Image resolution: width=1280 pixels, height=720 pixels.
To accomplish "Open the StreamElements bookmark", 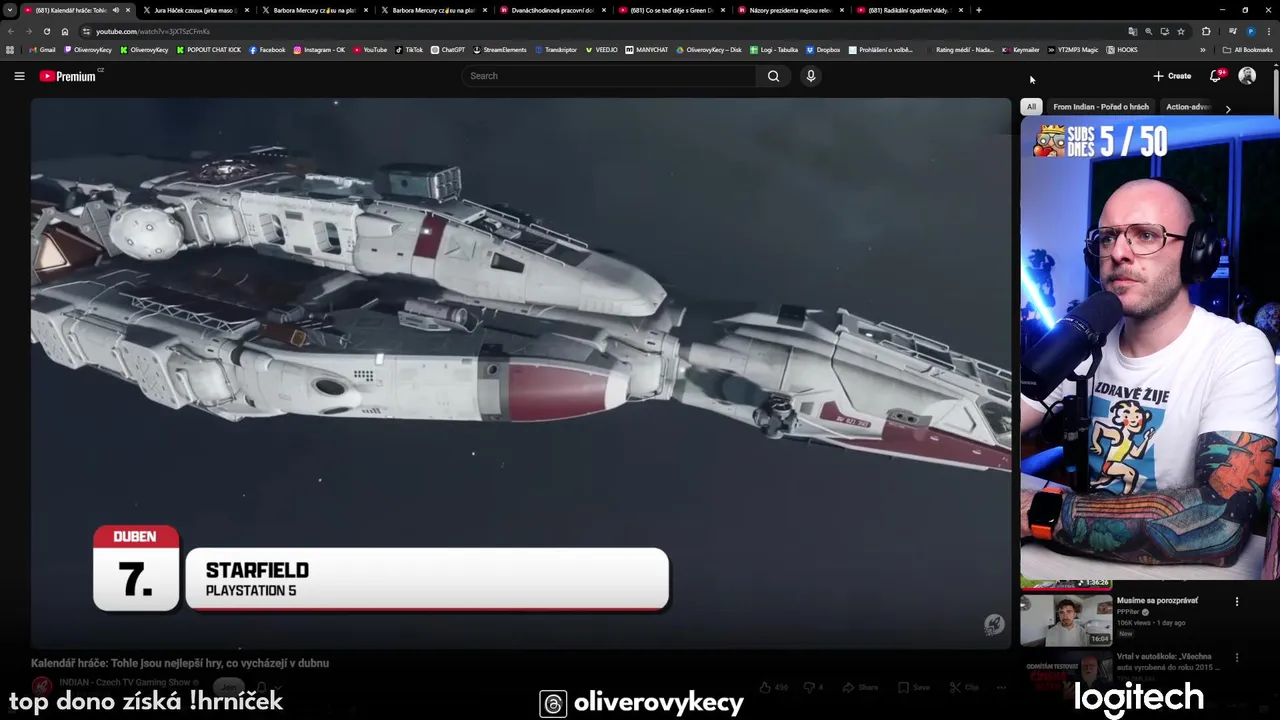I will click(500, 49).
